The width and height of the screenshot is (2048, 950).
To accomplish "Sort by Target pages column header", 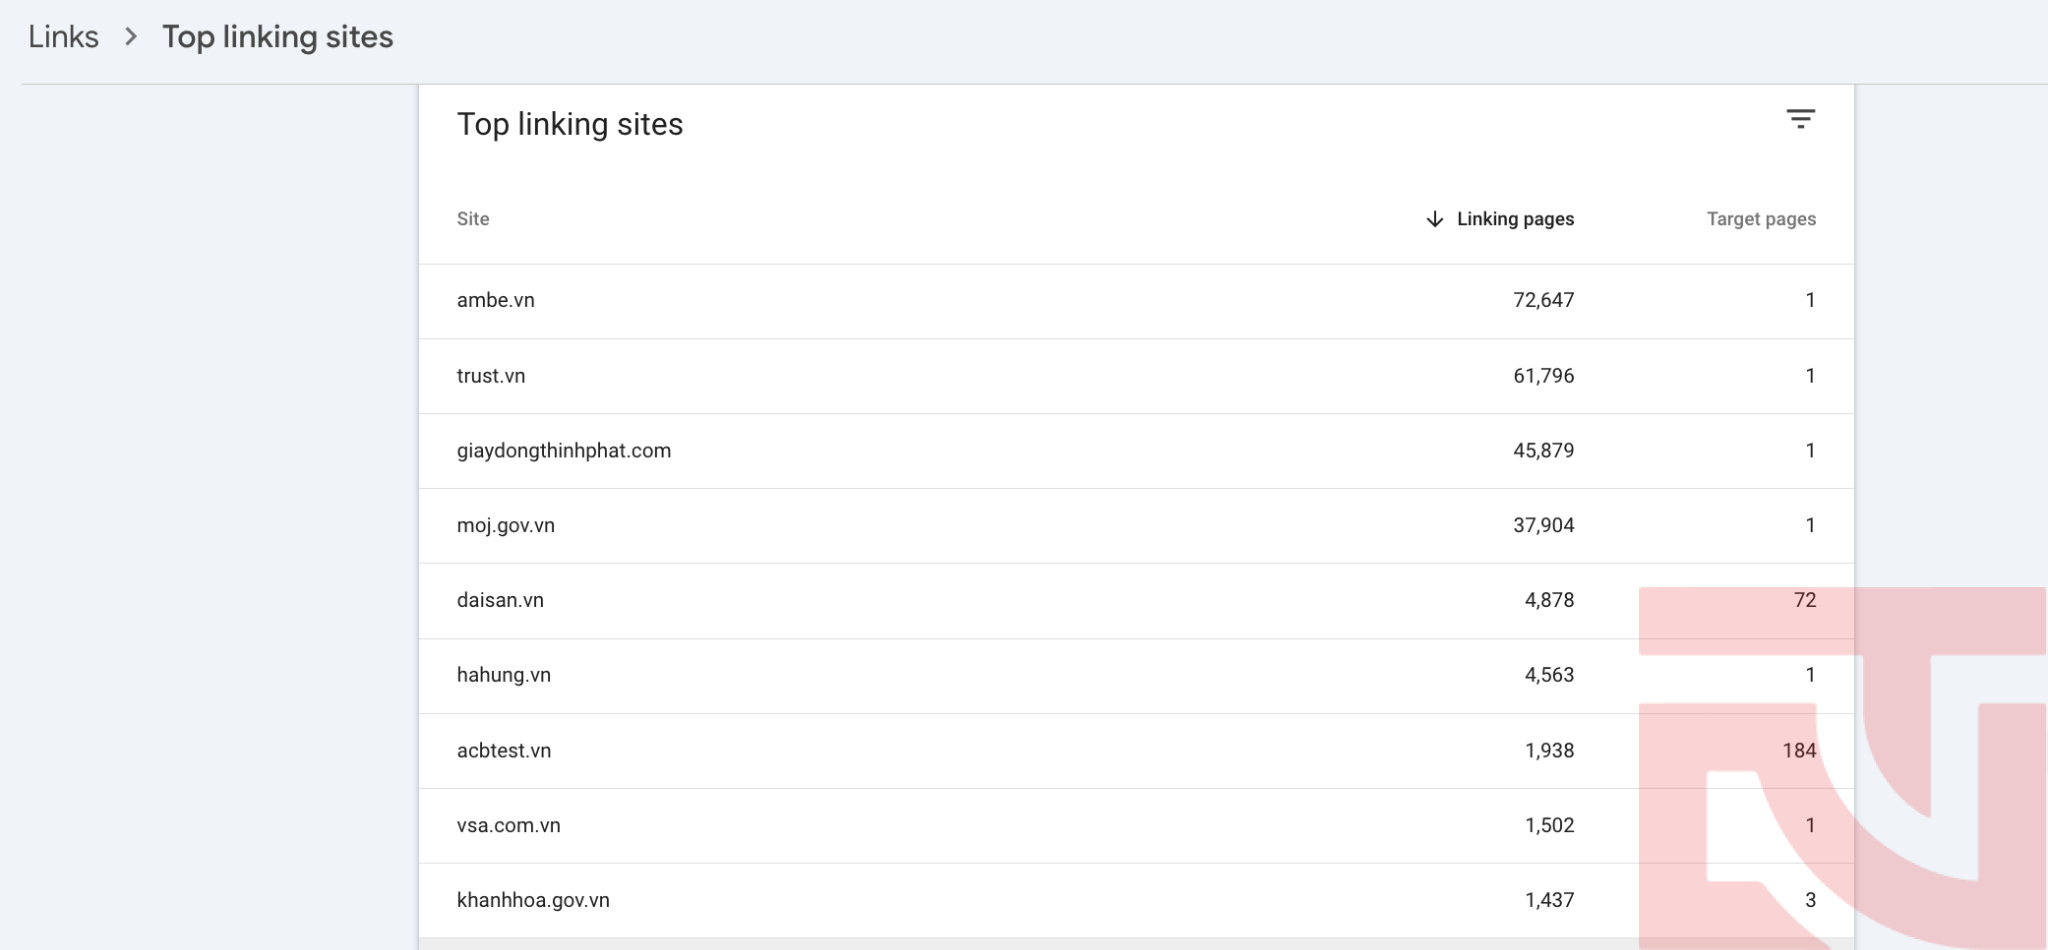I will pos(1761,219).
